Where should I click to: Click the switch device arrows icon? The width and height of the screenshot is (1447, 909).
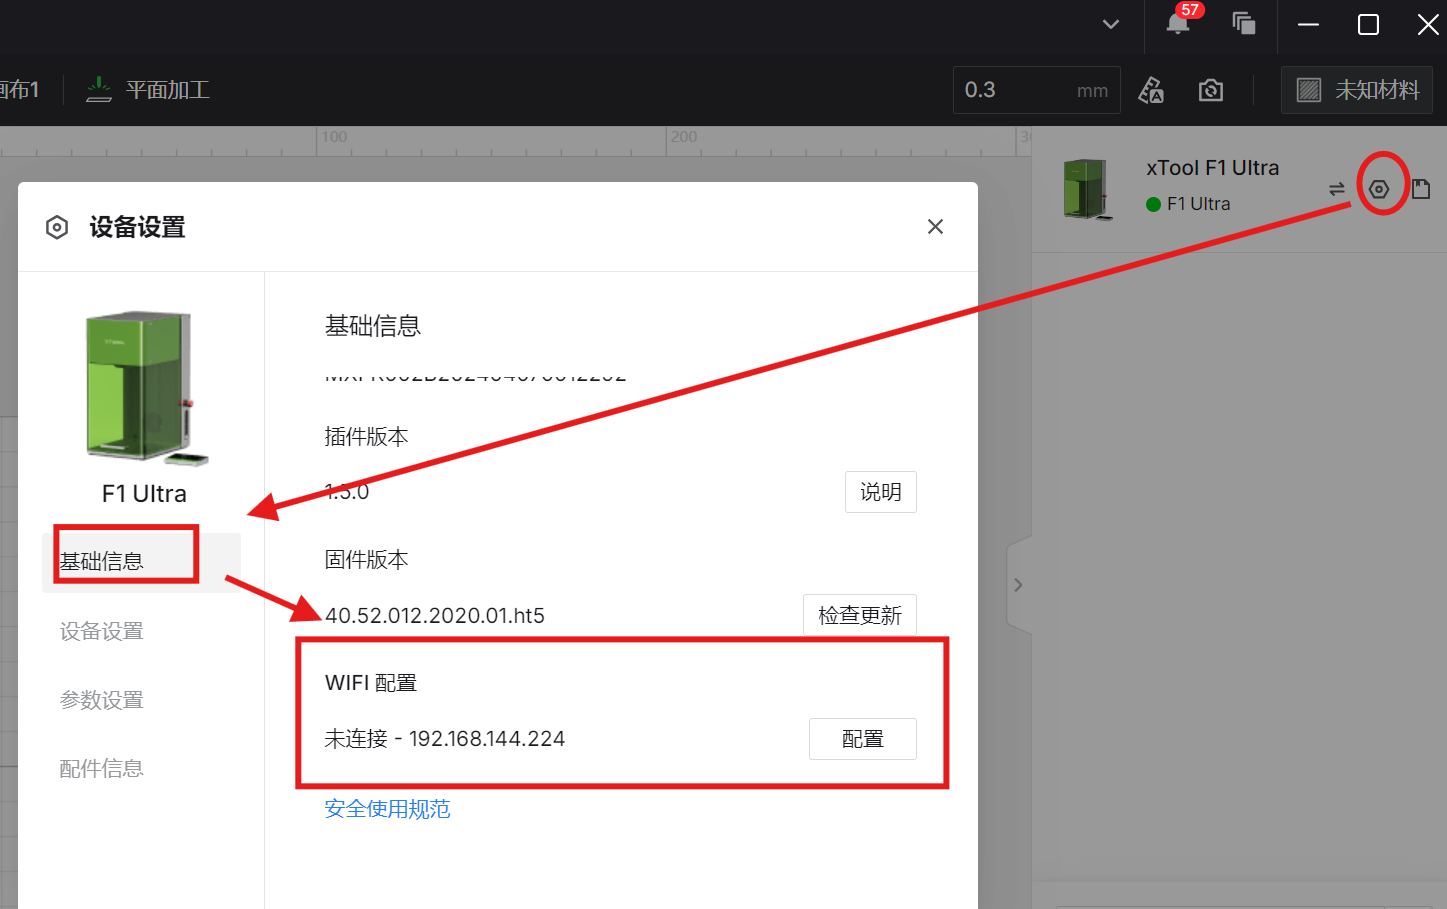1337,189
